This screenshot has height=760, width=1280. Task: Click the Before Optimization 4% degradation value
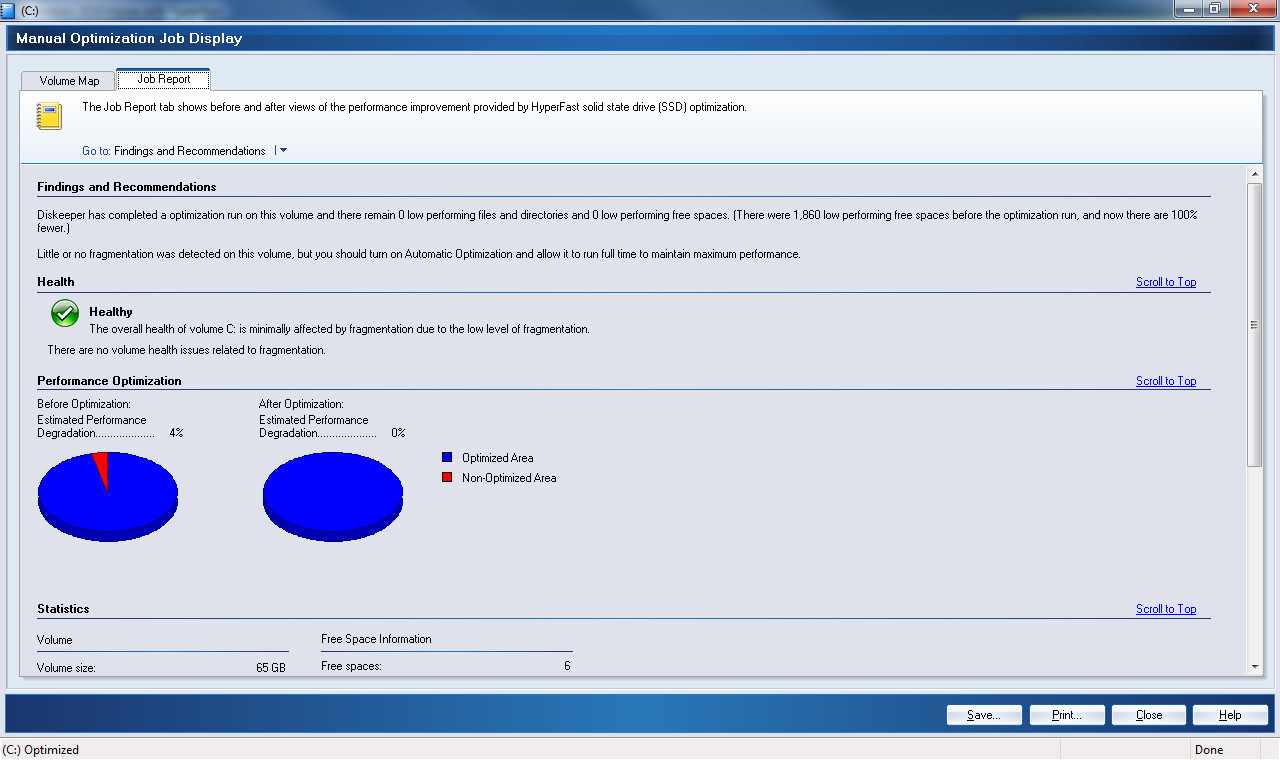[x=176, y=433]
